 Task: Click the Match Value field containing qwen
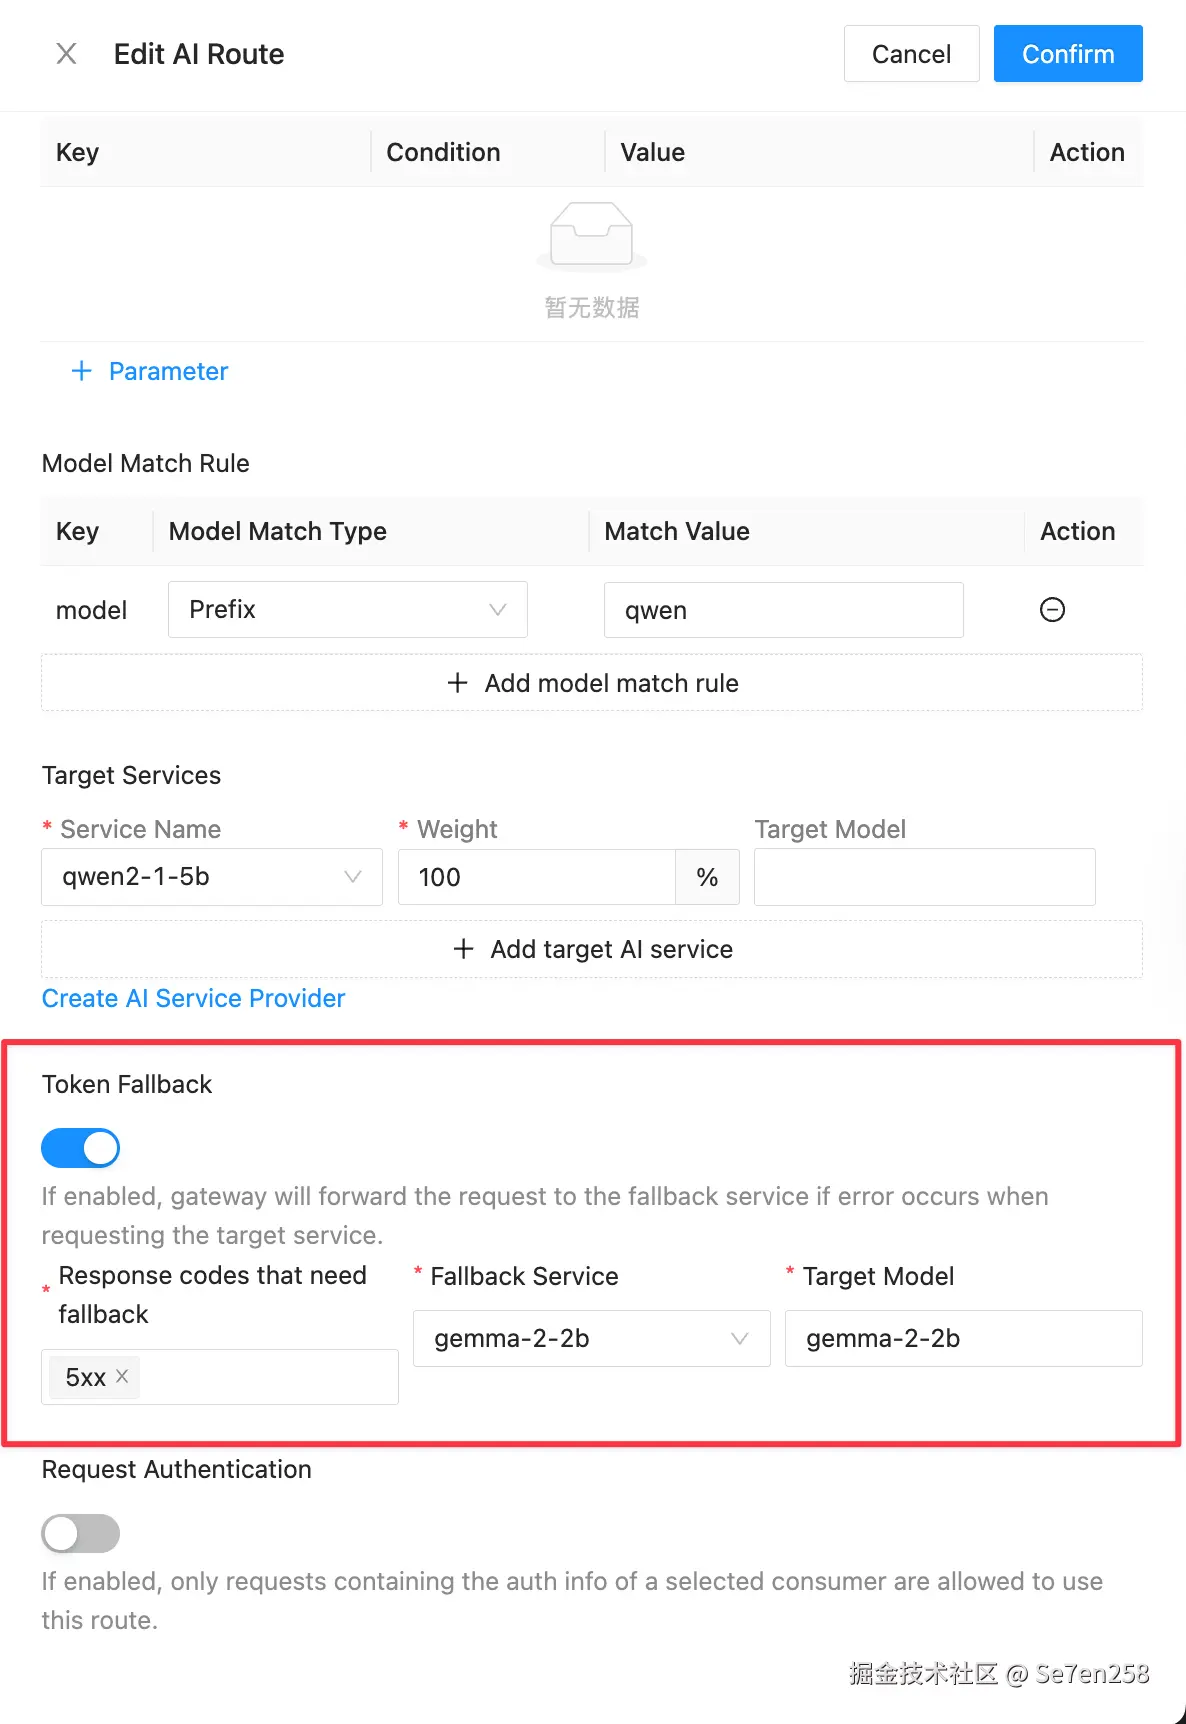783,610
